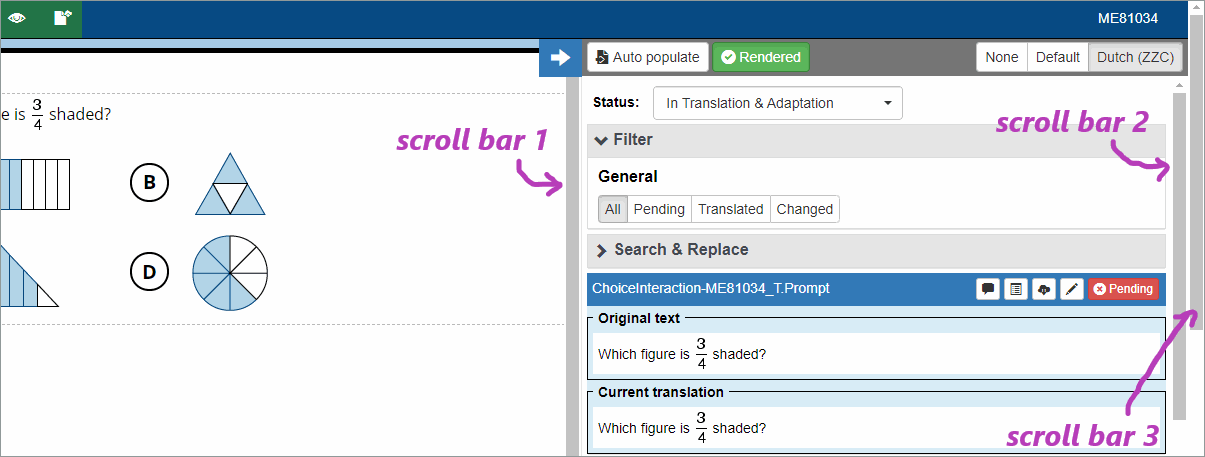Click the eye preview icon
Viewport: 1205px width, 457px height.
pos(17,18)
